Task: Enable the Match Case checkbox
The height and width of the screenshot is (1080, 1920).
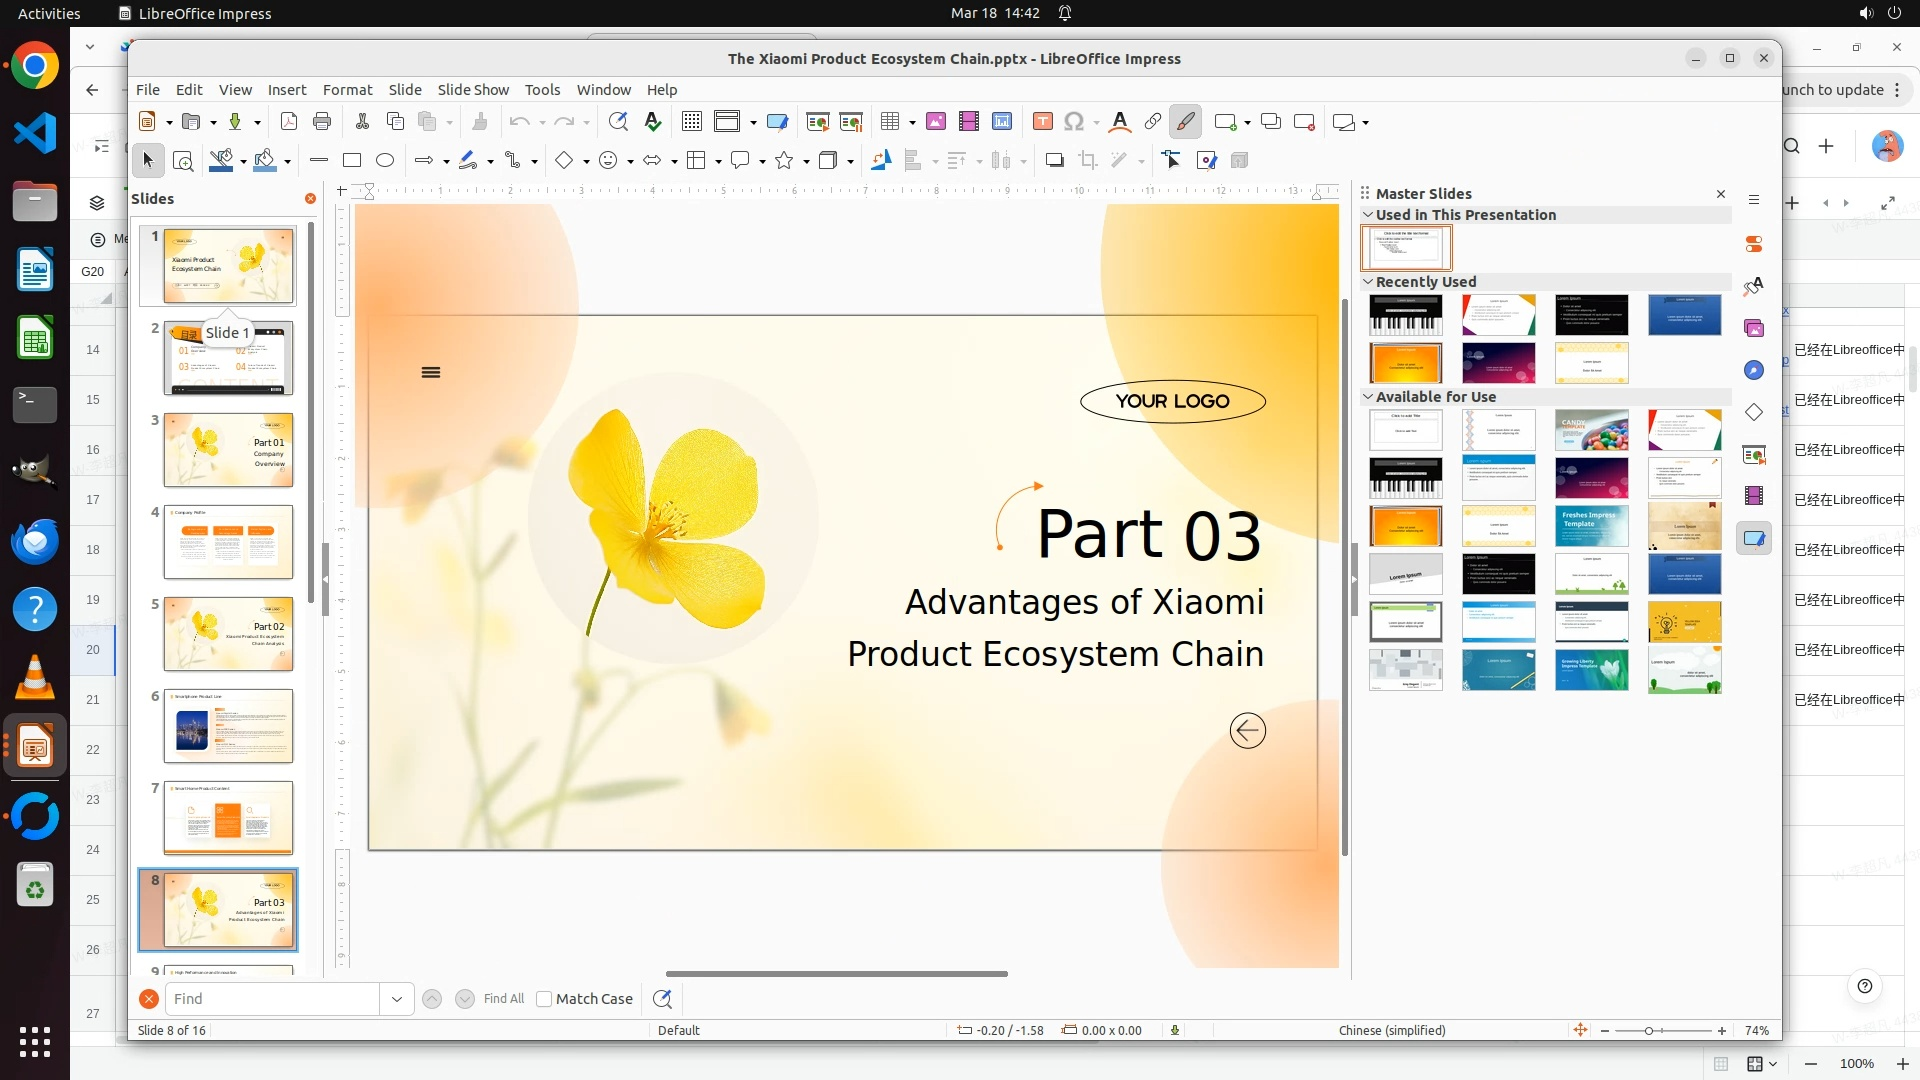Action: click(544, 999)
